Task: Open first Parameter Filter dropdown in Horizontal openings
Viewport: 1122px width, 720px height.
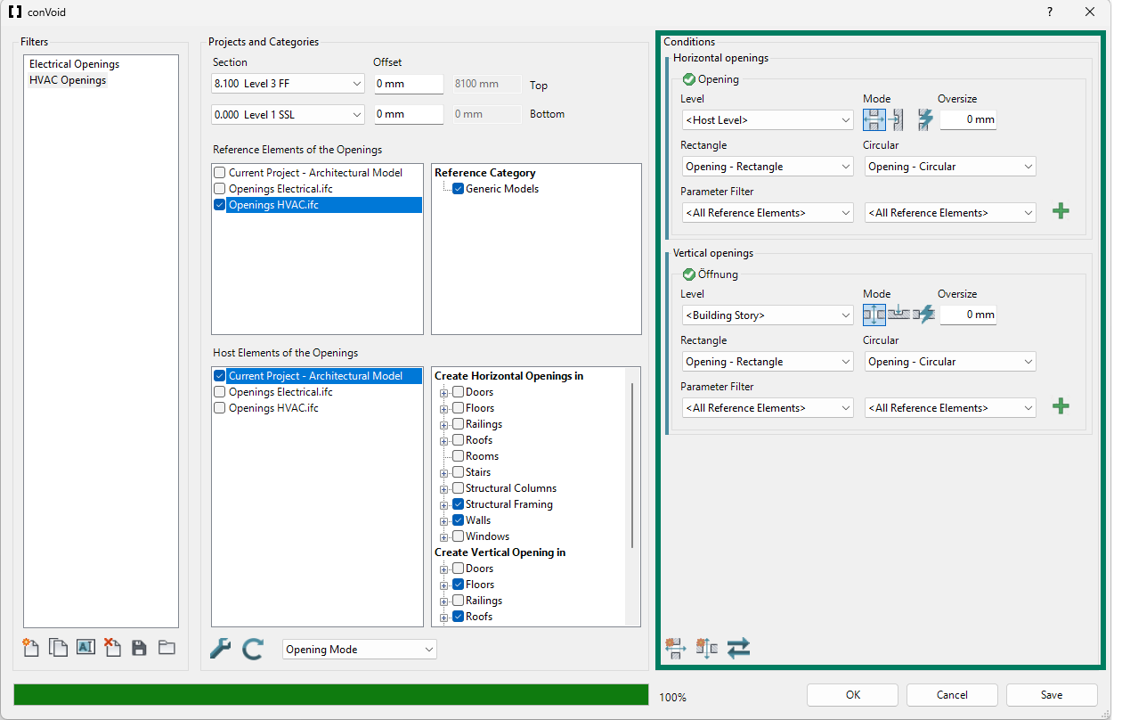Action: (x=767, y=213)
